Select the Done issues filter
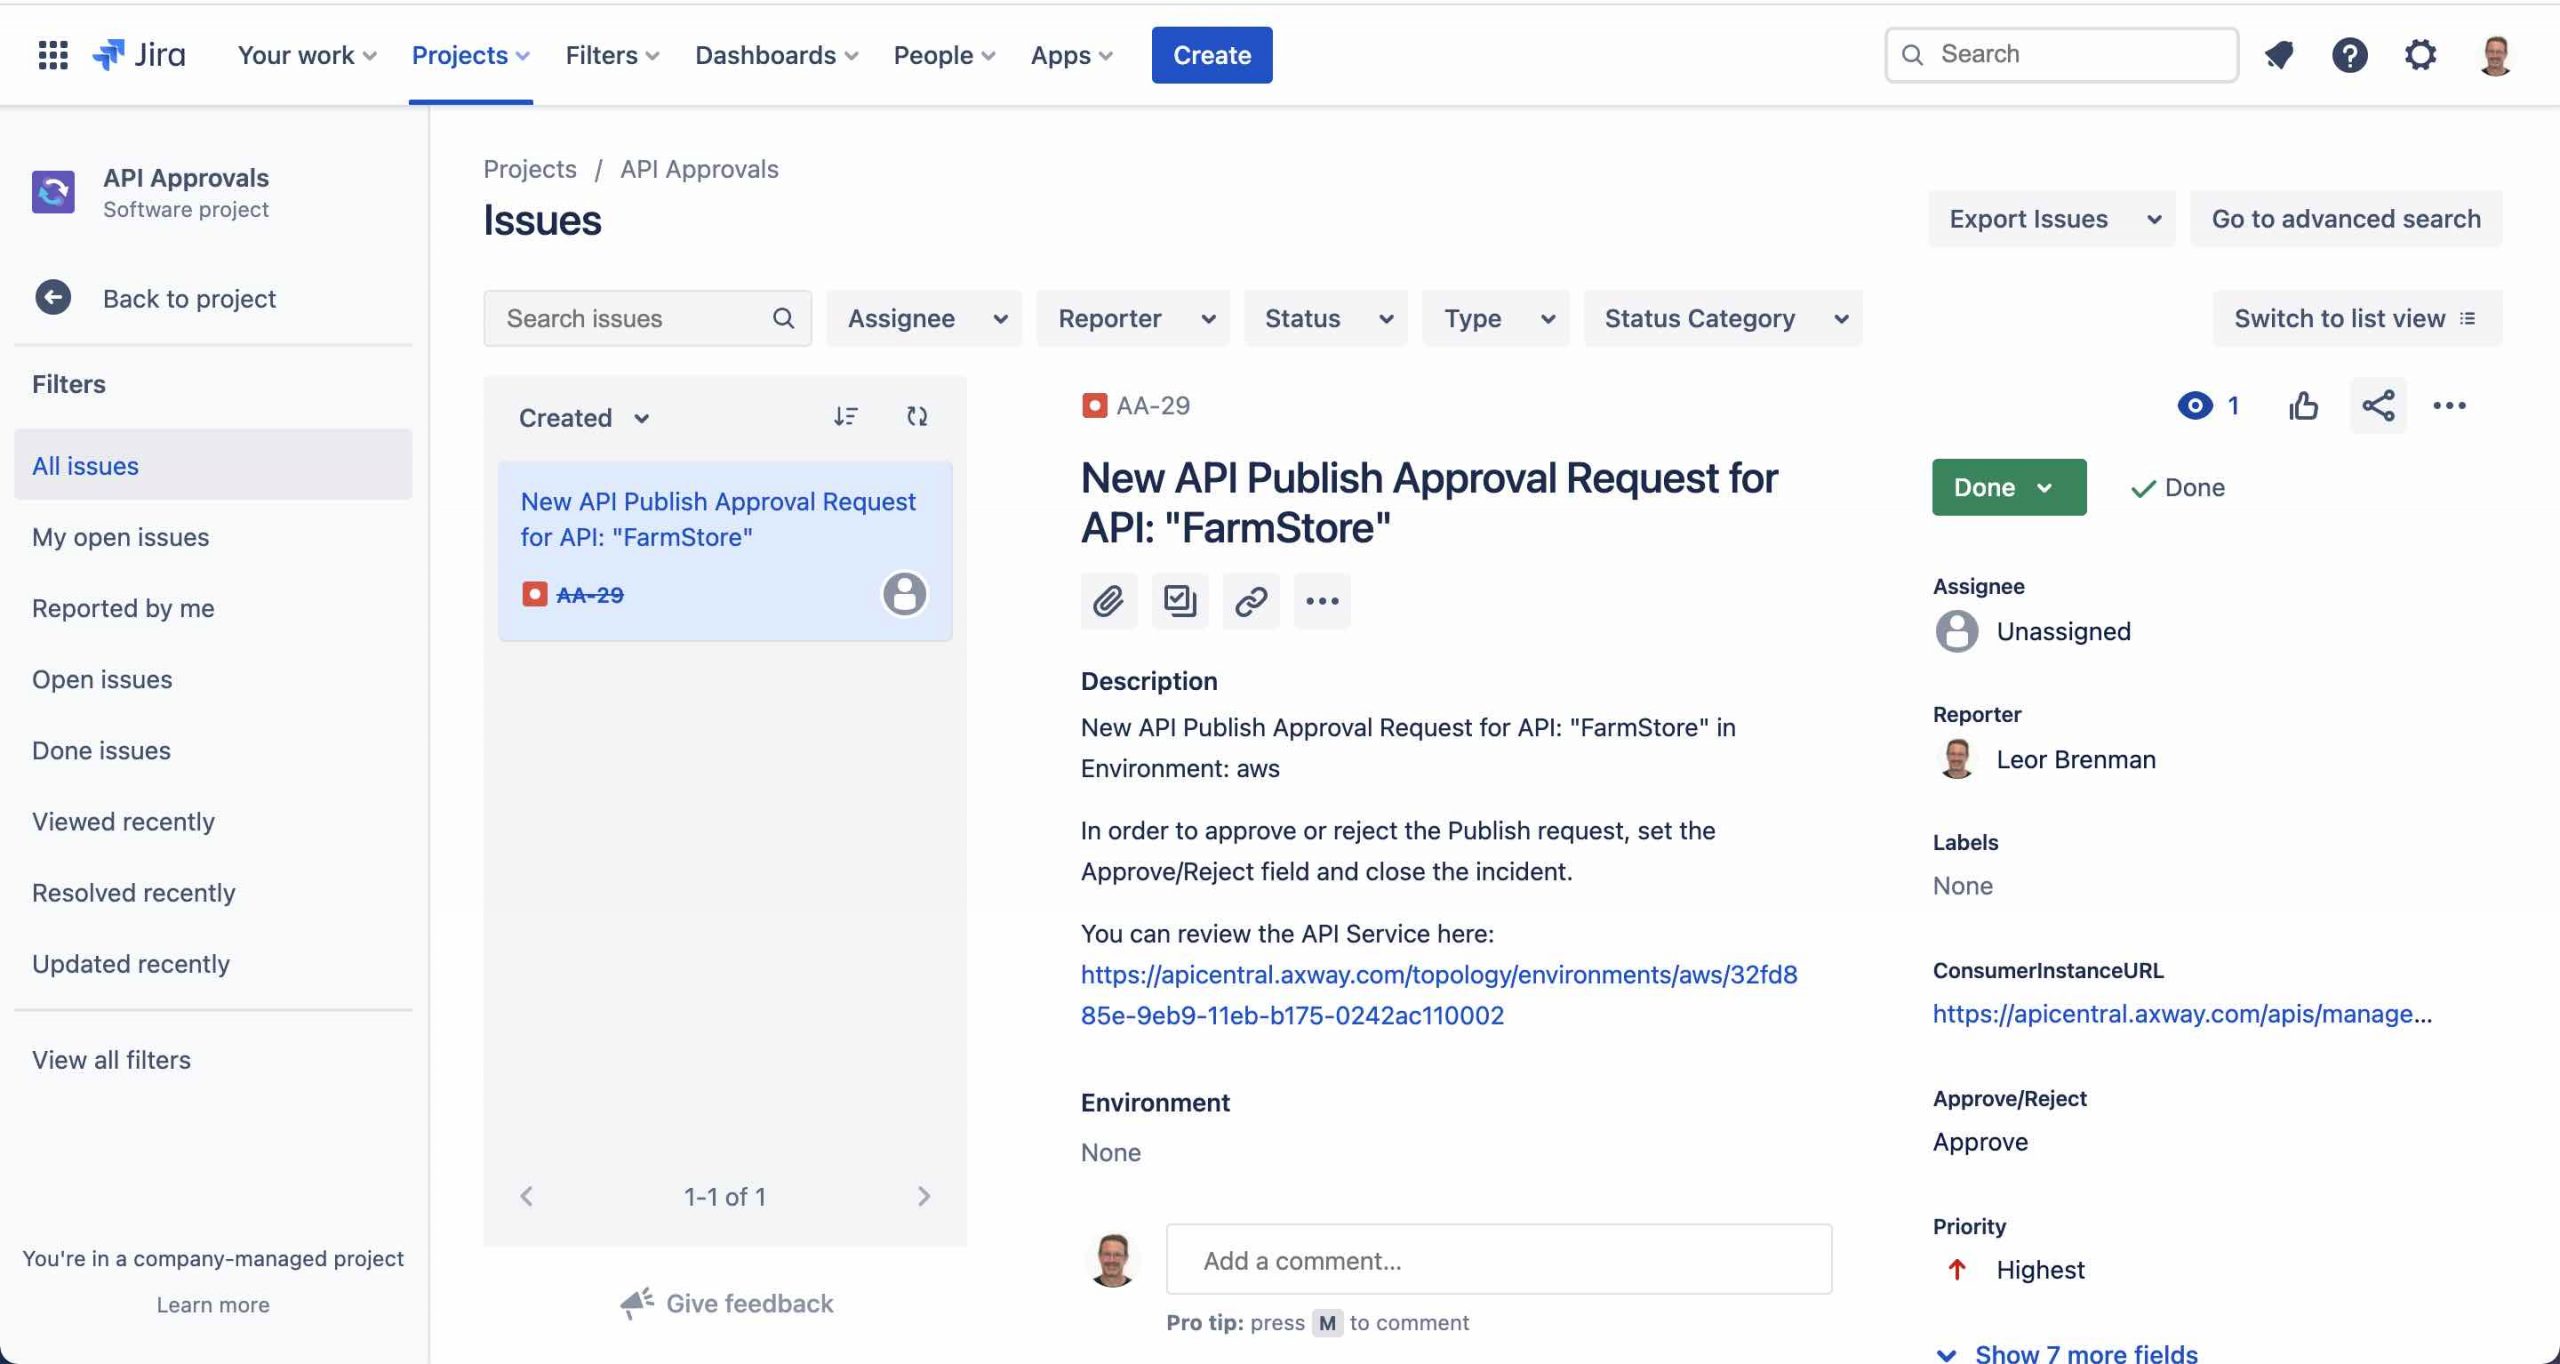This screenshot has height=1364, width=2560. pyautogui.click(x=213, y=749)
